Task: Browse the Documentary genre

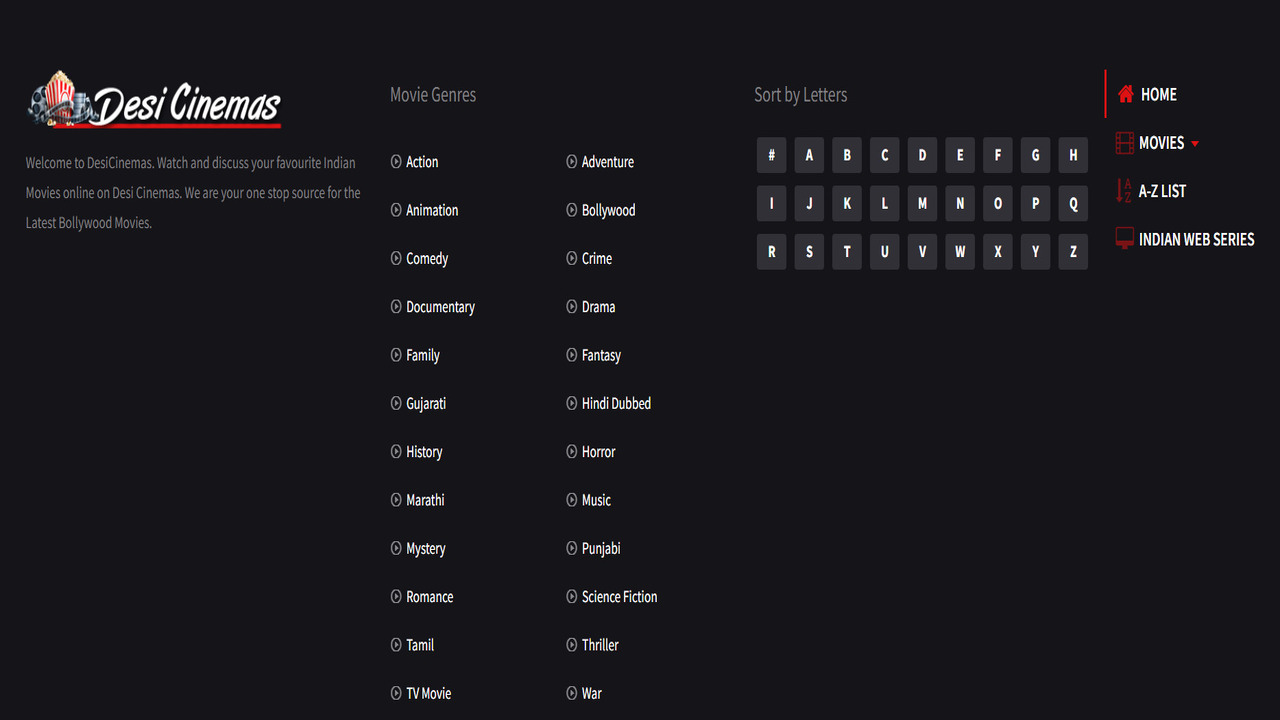Action: pos(440,307)
